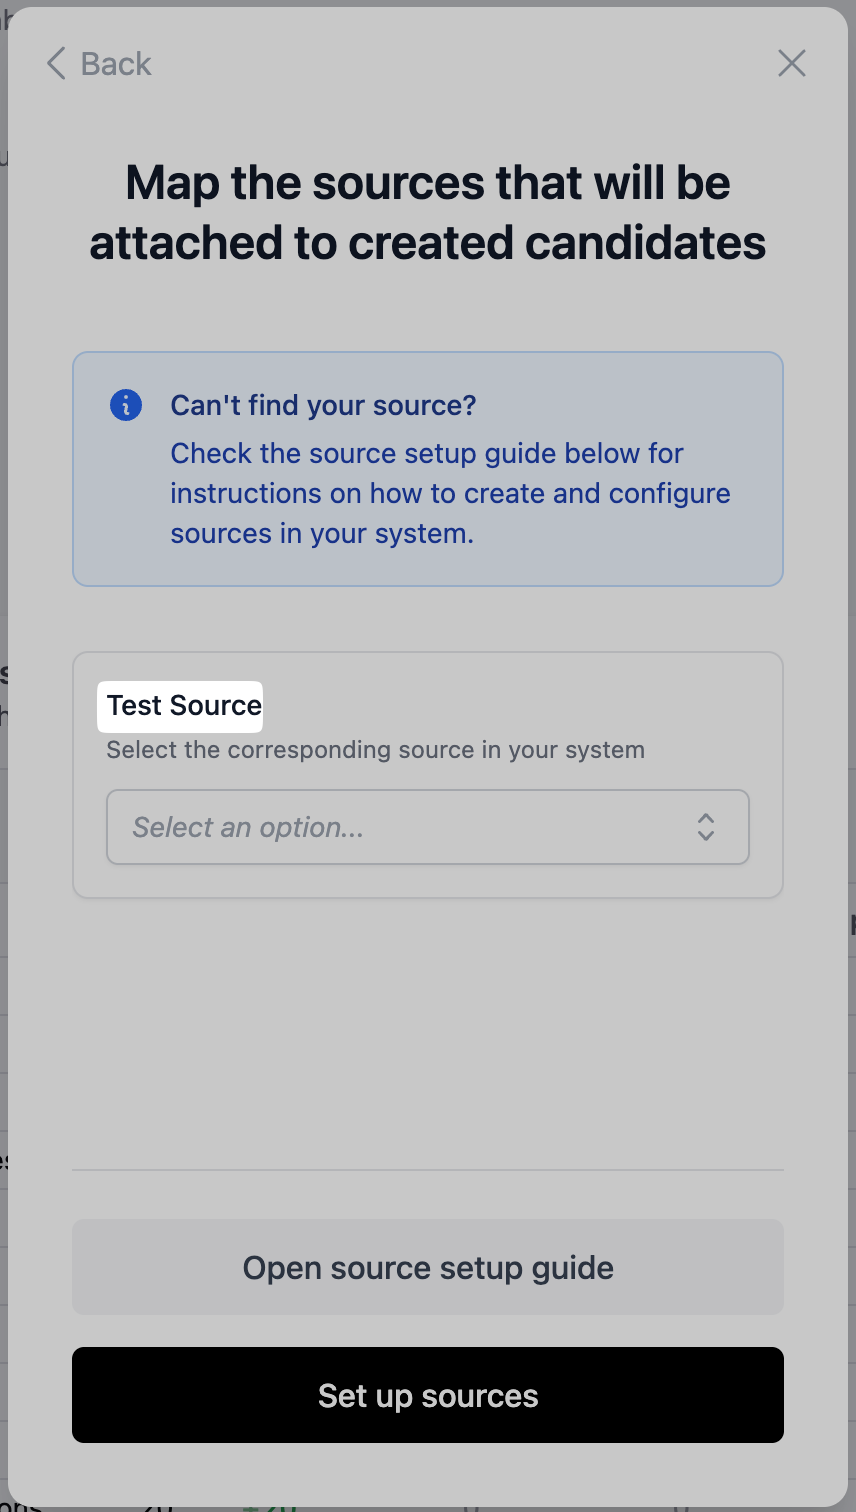Open the Test Source select dropdown
The width and height of the screenshot is (856, 1512).
tap(427, 827)
